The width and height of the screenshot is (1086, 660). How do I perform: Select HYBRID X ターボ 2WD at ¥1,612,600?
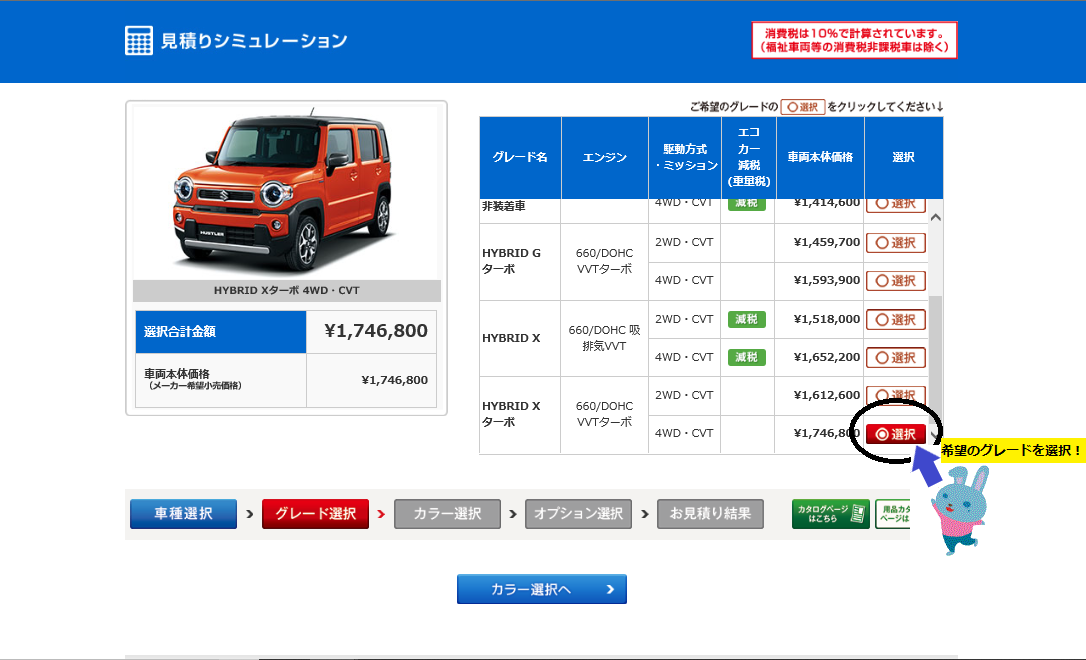coord(896,395)
